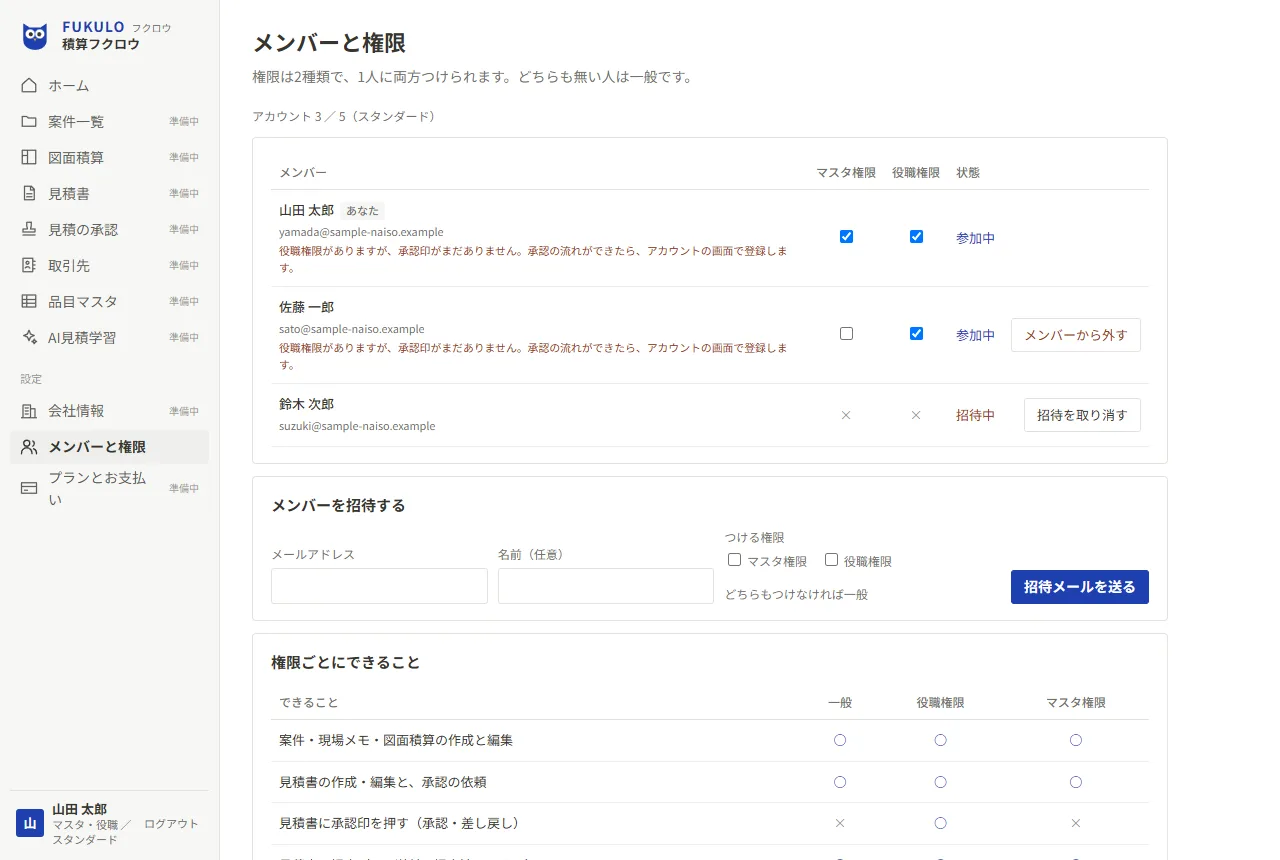Click 権限ごとにできること heading
This screenshot has width=1280, height=860.
coord(346,662)
